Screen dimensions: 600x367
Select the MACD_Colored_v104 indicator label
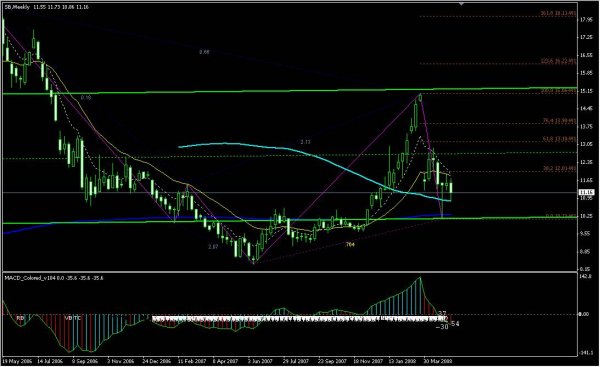[30, 278]
